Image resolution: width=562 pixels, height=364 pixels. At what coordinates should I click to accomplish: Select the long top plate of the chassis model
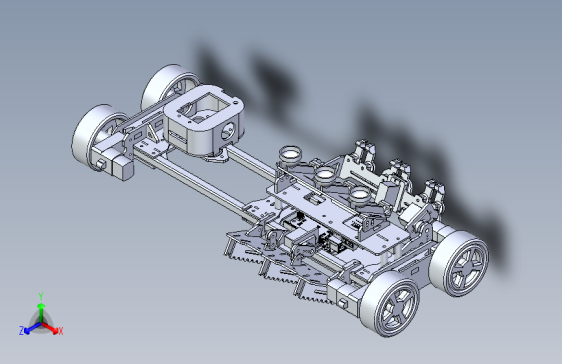(x=338, y=217)
